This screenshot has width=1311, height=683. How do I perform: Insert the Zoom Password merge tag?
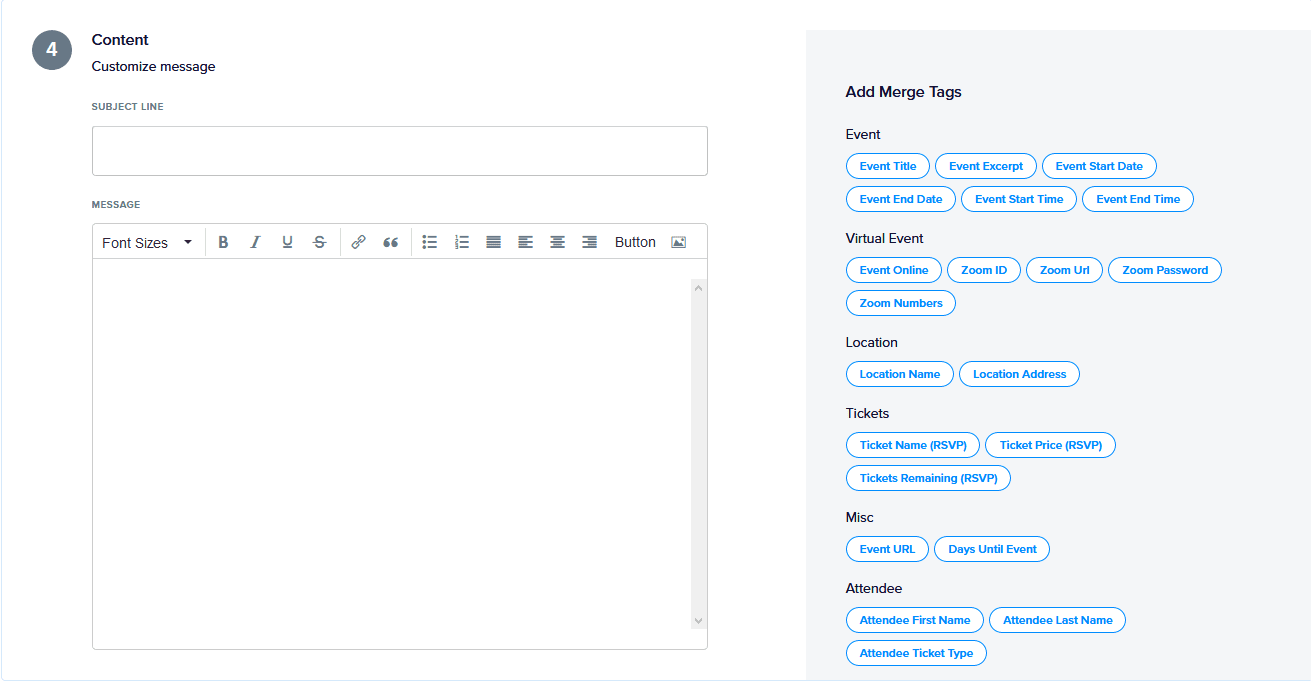[x=1164, y=270]
